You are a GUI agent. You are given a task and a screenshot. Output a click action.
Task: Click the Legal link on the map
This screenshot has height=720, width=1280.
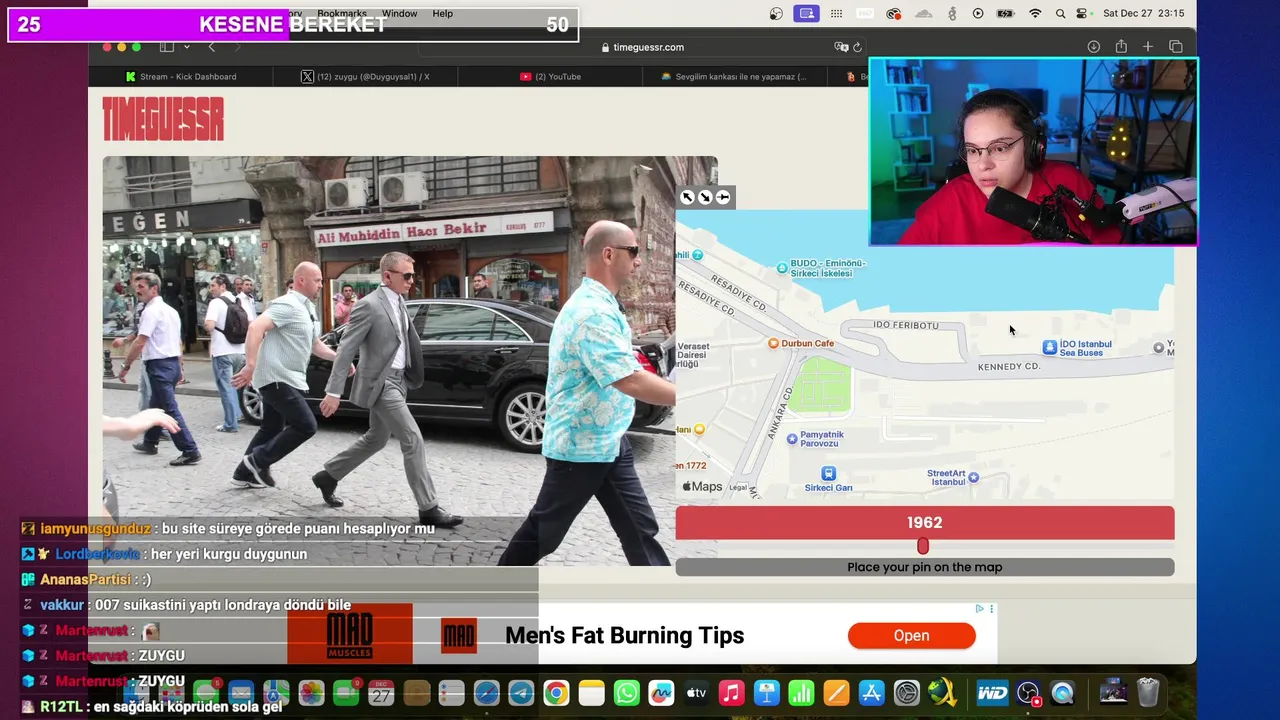pyautogui.click(x=738, y=488)
